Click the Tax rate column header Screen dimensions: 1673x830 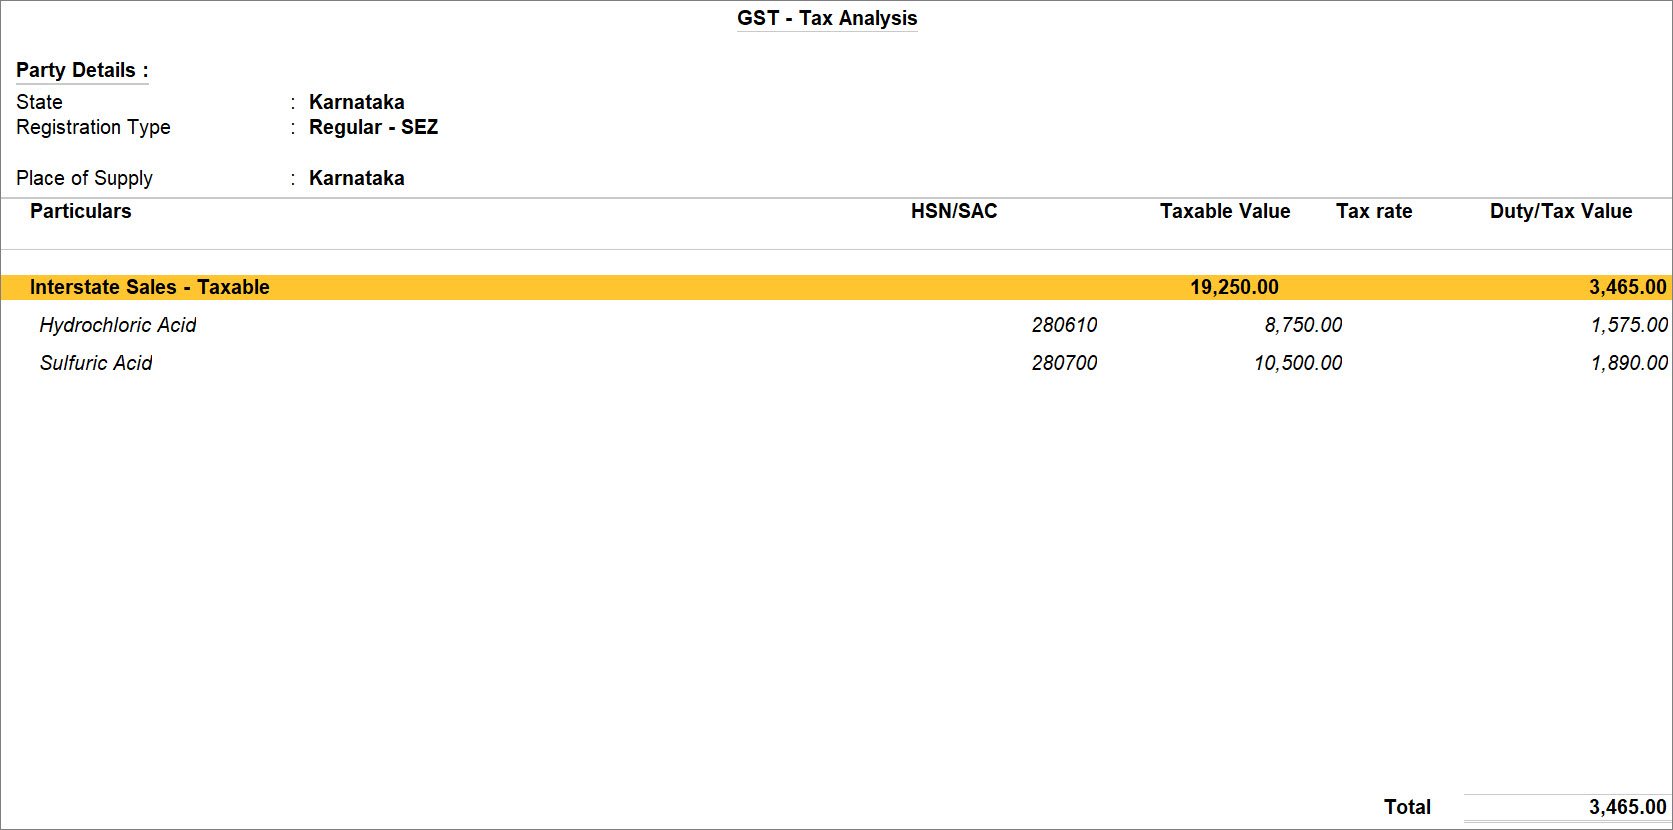tap(1374, 211)
